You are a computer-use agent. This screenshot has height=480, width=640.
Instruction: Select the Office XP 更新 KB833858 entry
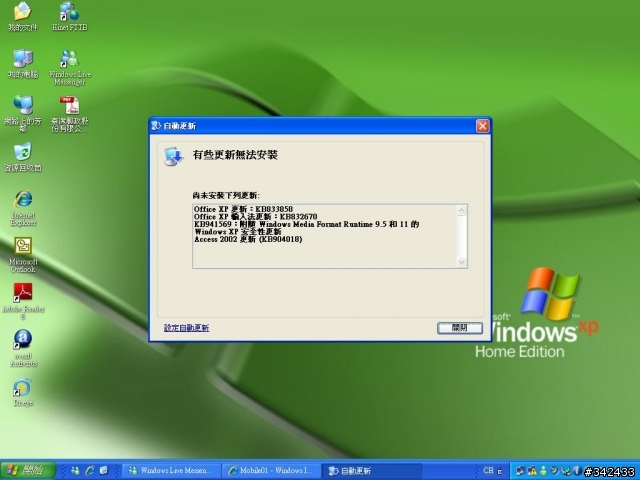(243, 209)
